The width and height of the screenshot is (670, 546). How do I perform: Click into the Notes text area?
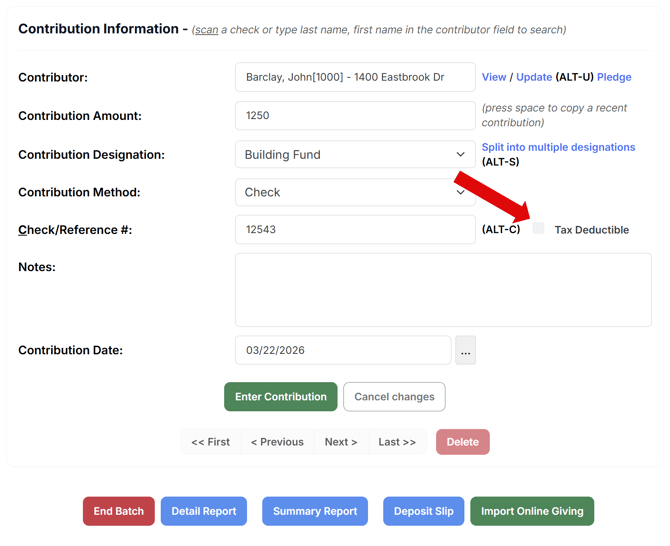pyautogui.click(x=443, y=290)
